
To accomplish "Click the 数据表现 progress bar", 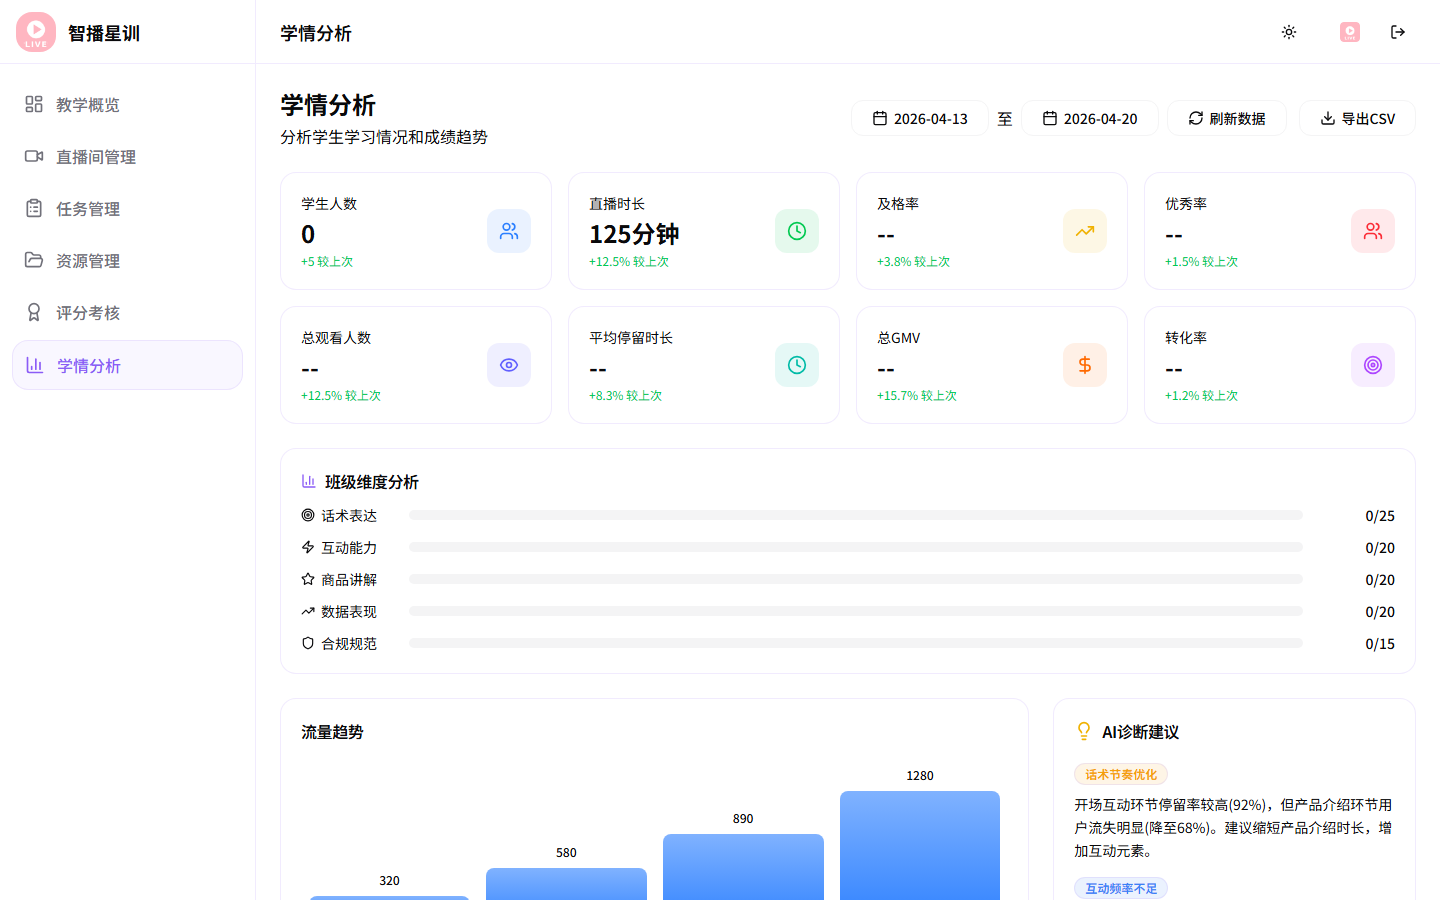I will [x=856, y=611].
